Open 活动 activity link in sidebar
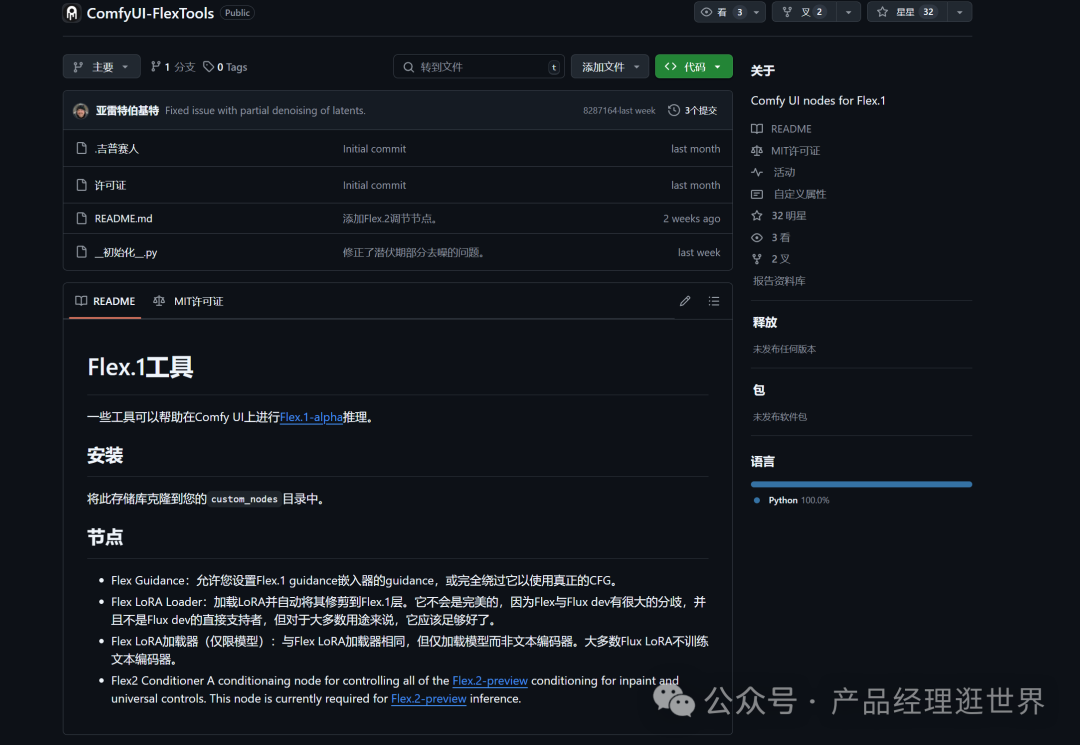The height and width of the screenshot is (745, 1080). [773, 172]
